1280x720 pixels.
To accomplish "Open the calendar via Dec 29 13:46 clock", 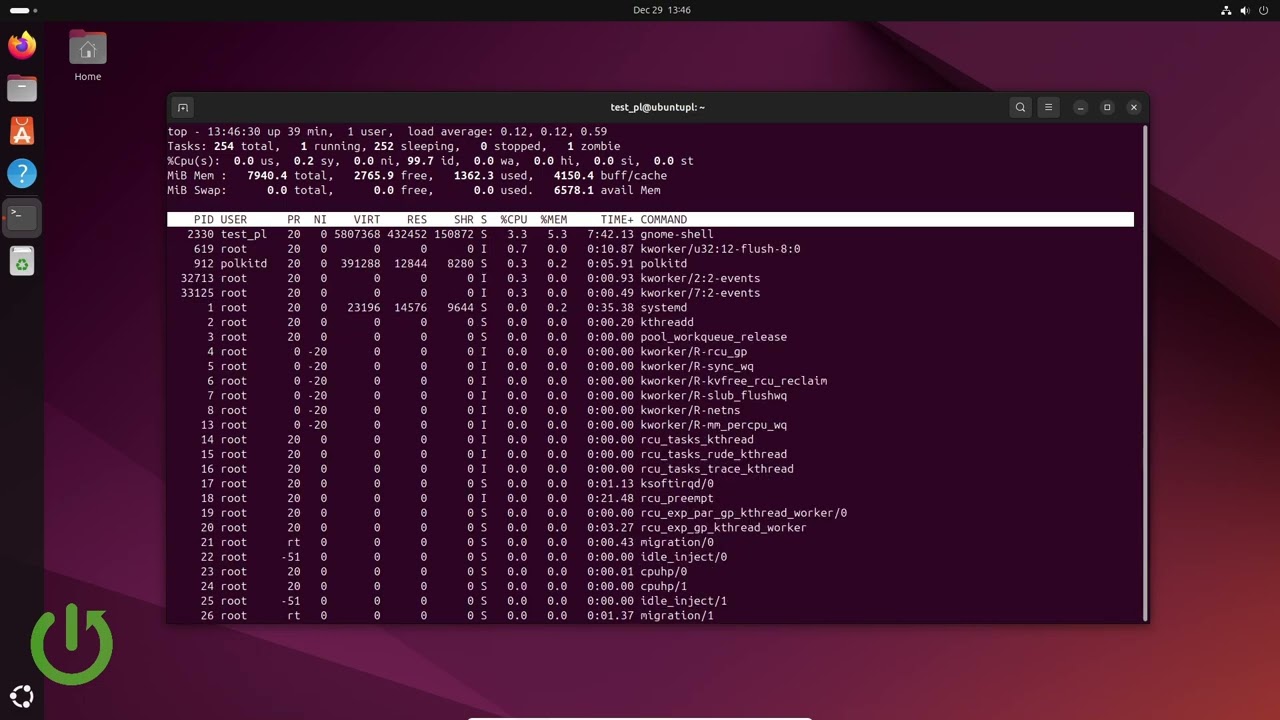I will [662, 10].
